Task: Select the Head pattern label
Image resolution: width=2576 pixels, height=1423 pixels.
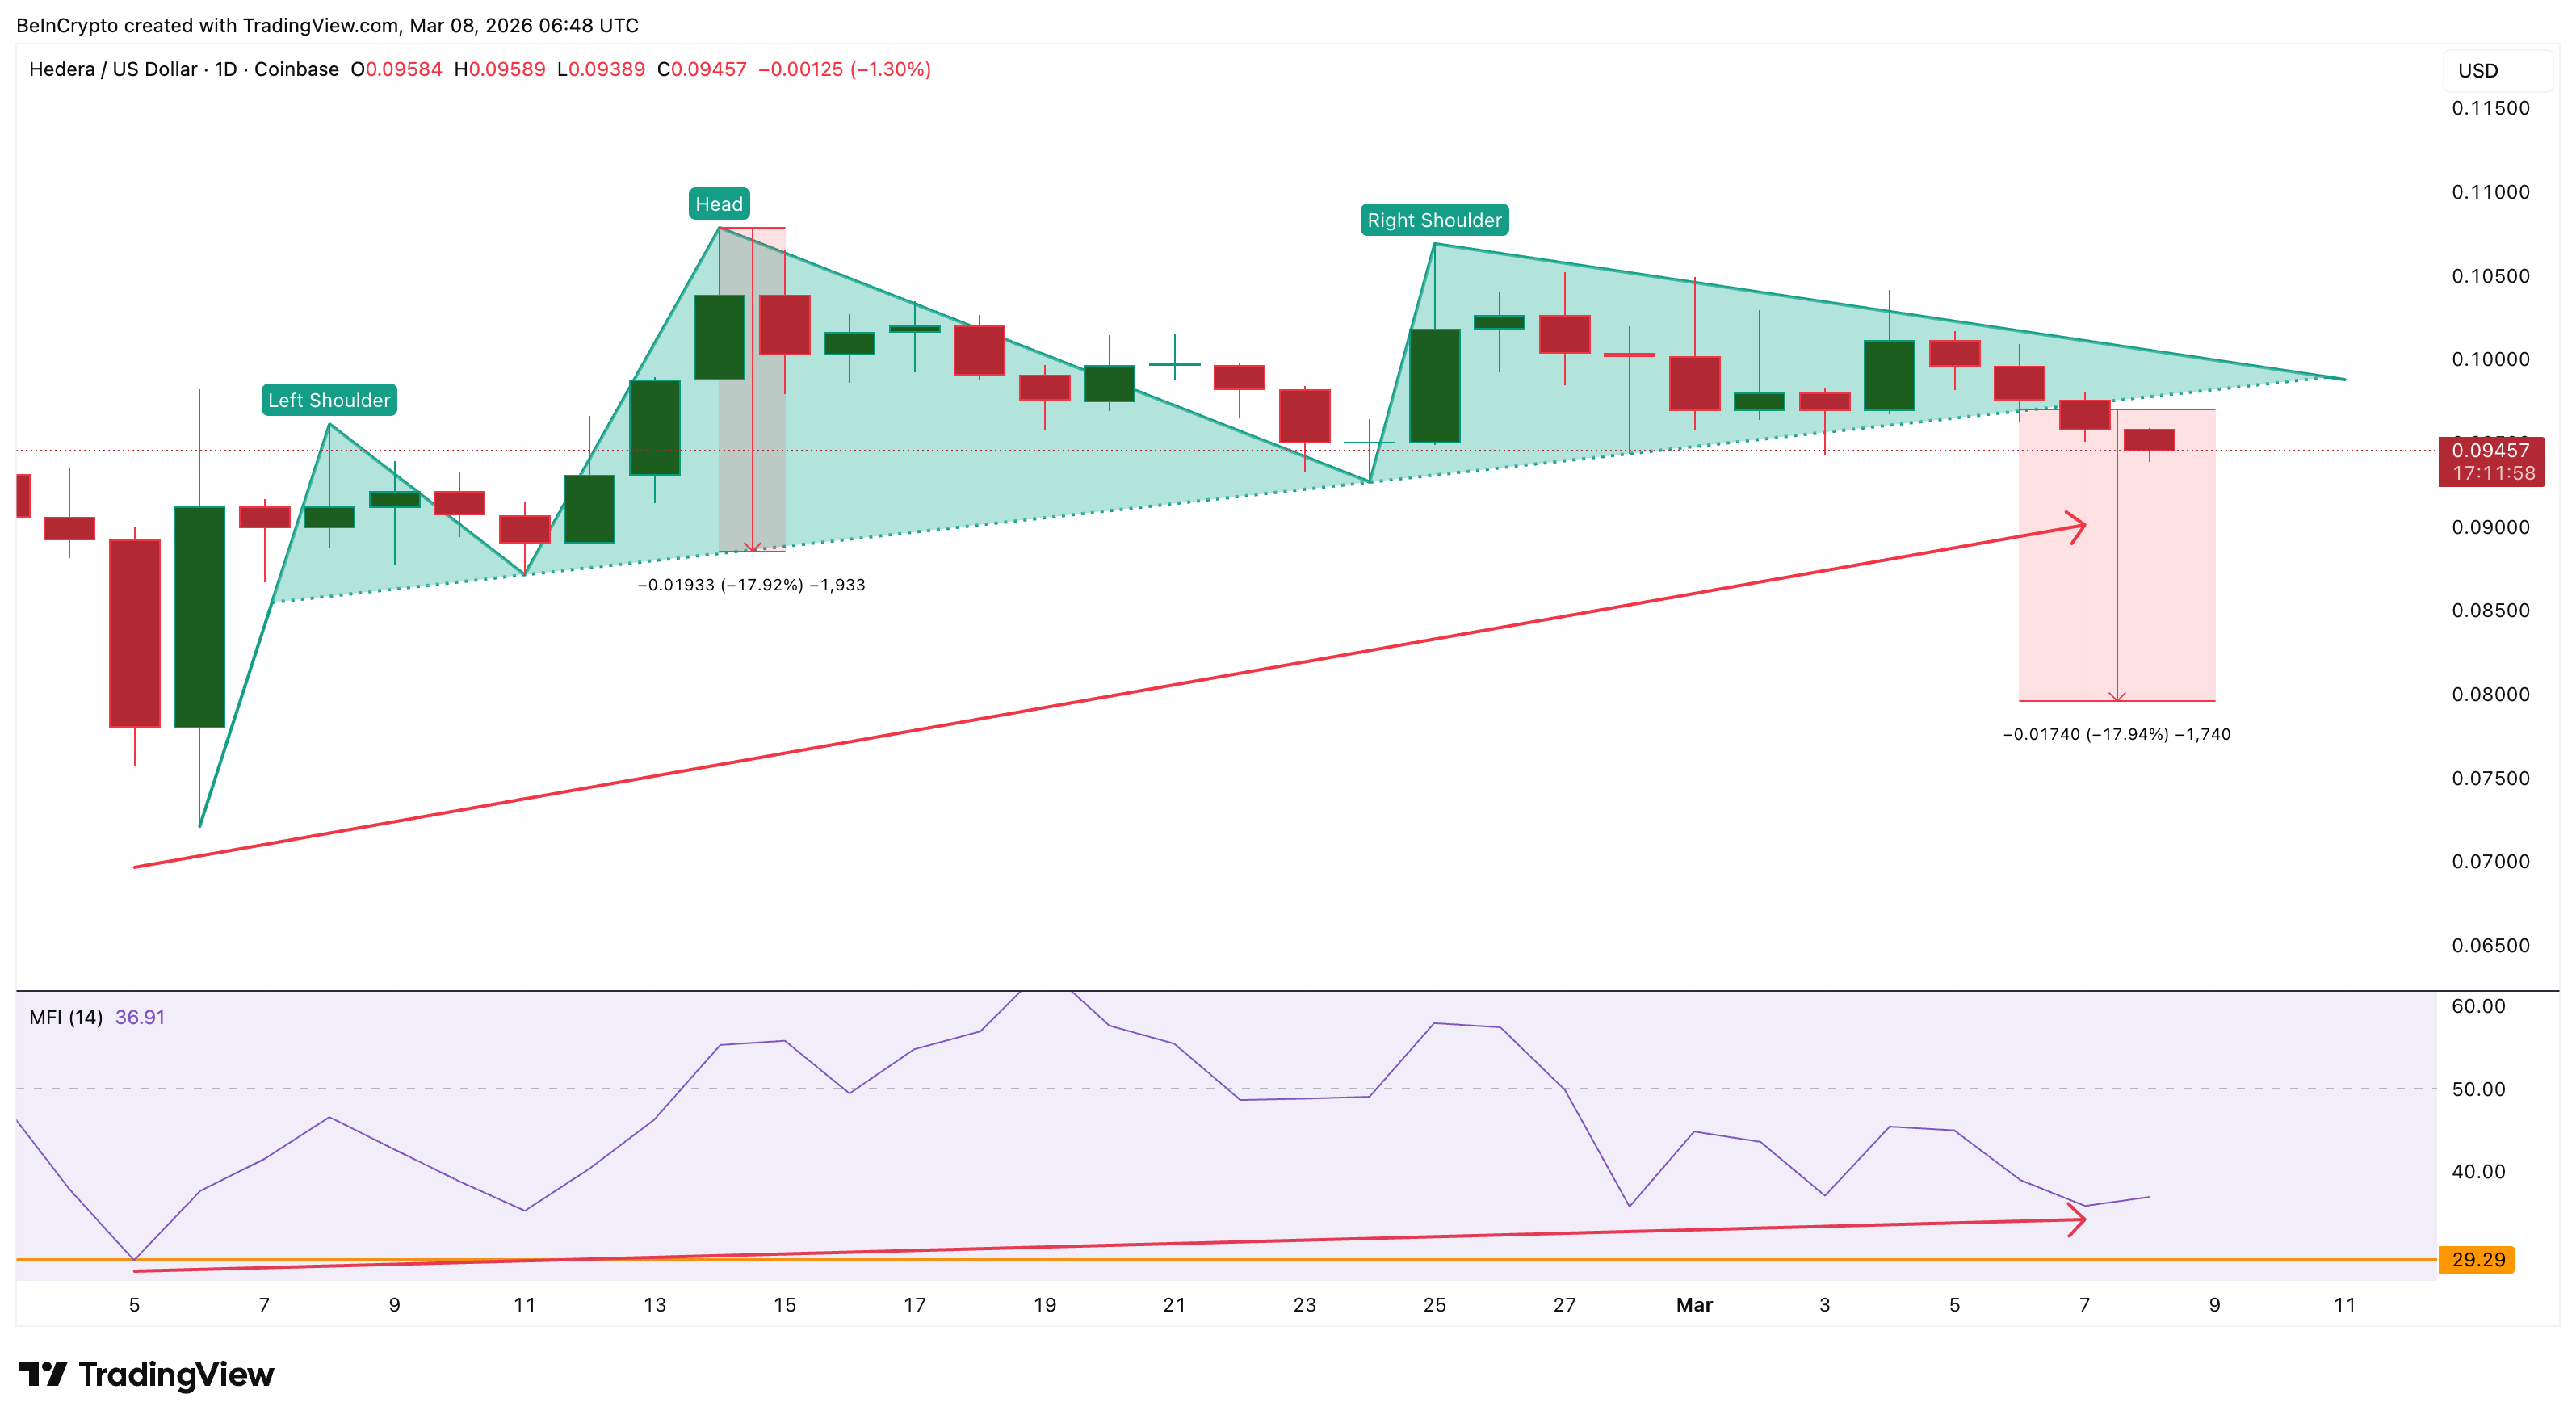Action: coord(719,203)
